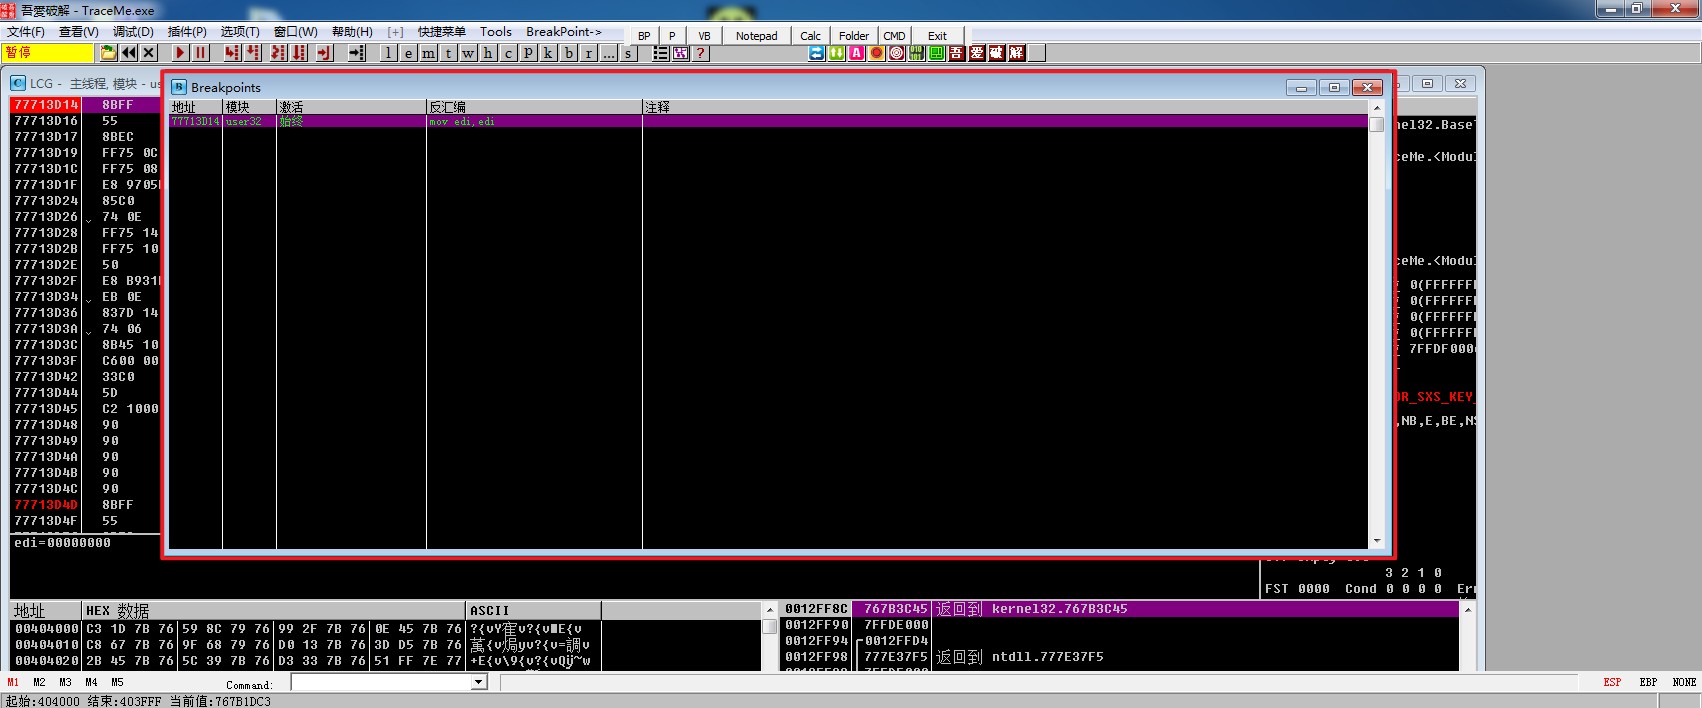Click the blue swap arrows plugin icon
Image resolution: width=1702 pixels, height=708 pixels.
[x=817, y=53]
